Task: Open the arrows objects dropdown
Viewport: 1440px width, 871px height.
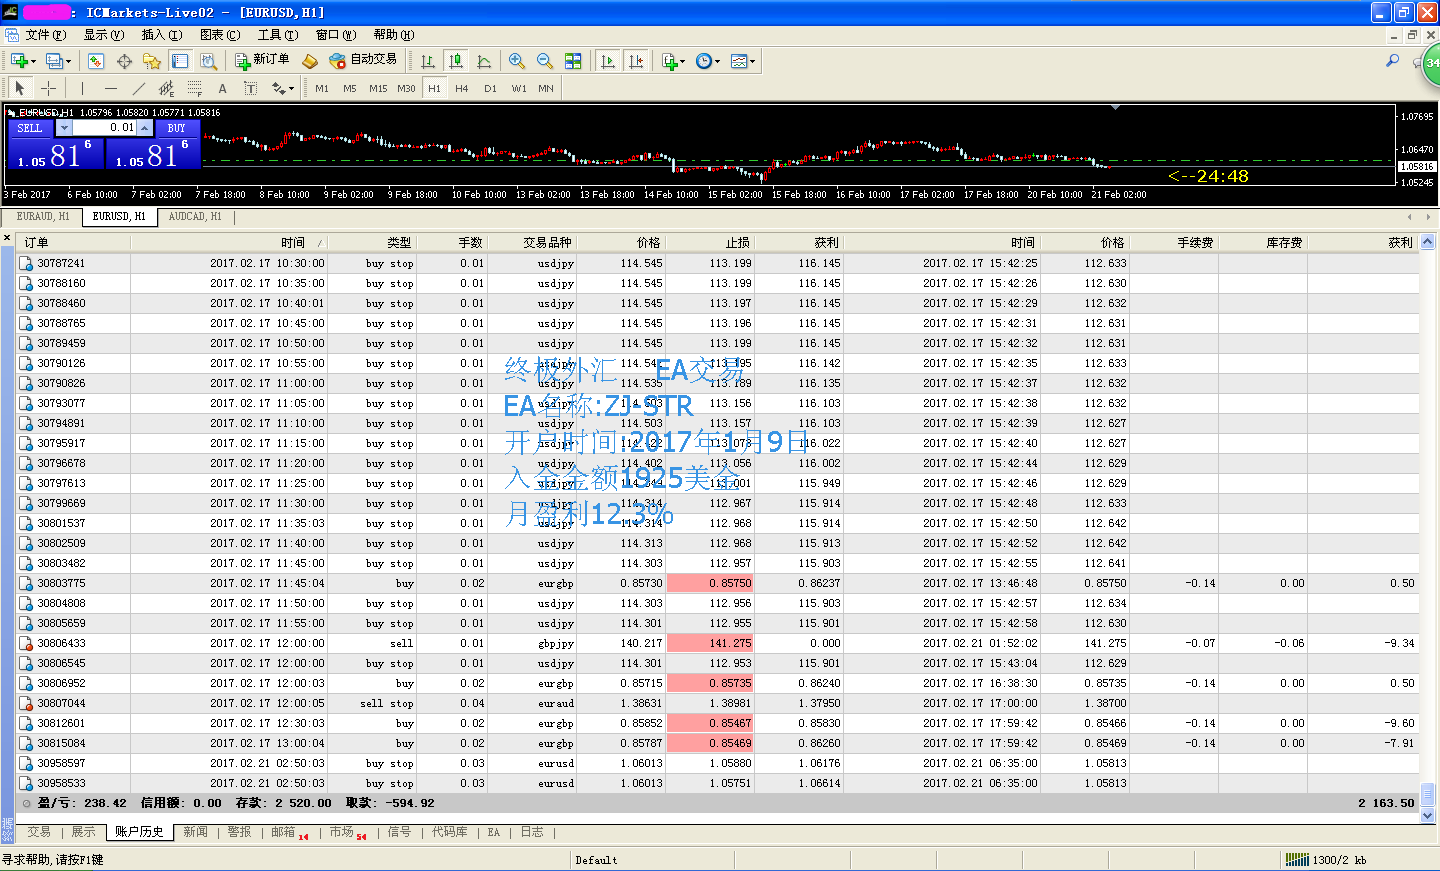Action: tap(283, 88)
